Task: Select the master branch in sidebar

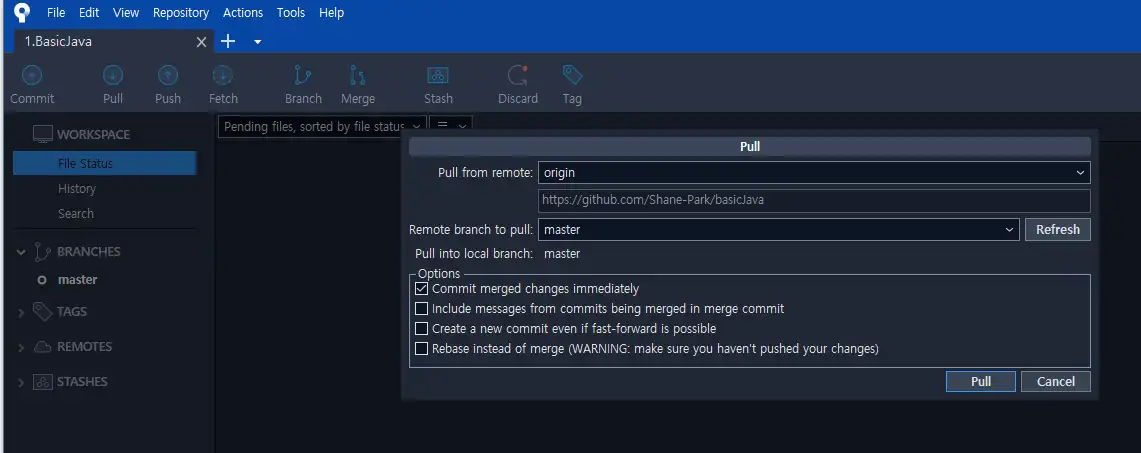Action: click(77, 279)
